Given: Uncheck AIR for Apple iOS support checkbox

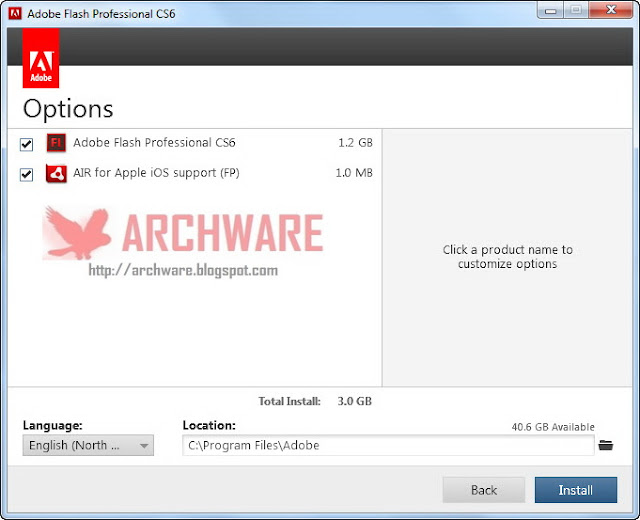Looking at the screenshot, I should click(27, 175).
